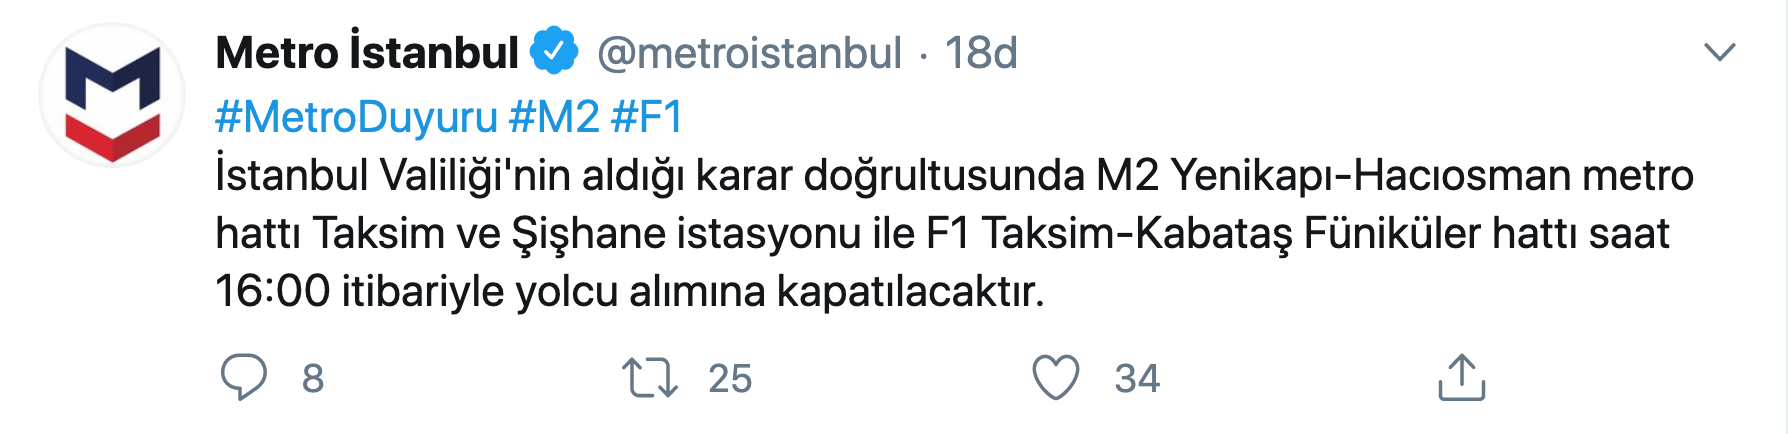Retweet this Metro İstanbul tweet

click(x=650, y=378)
